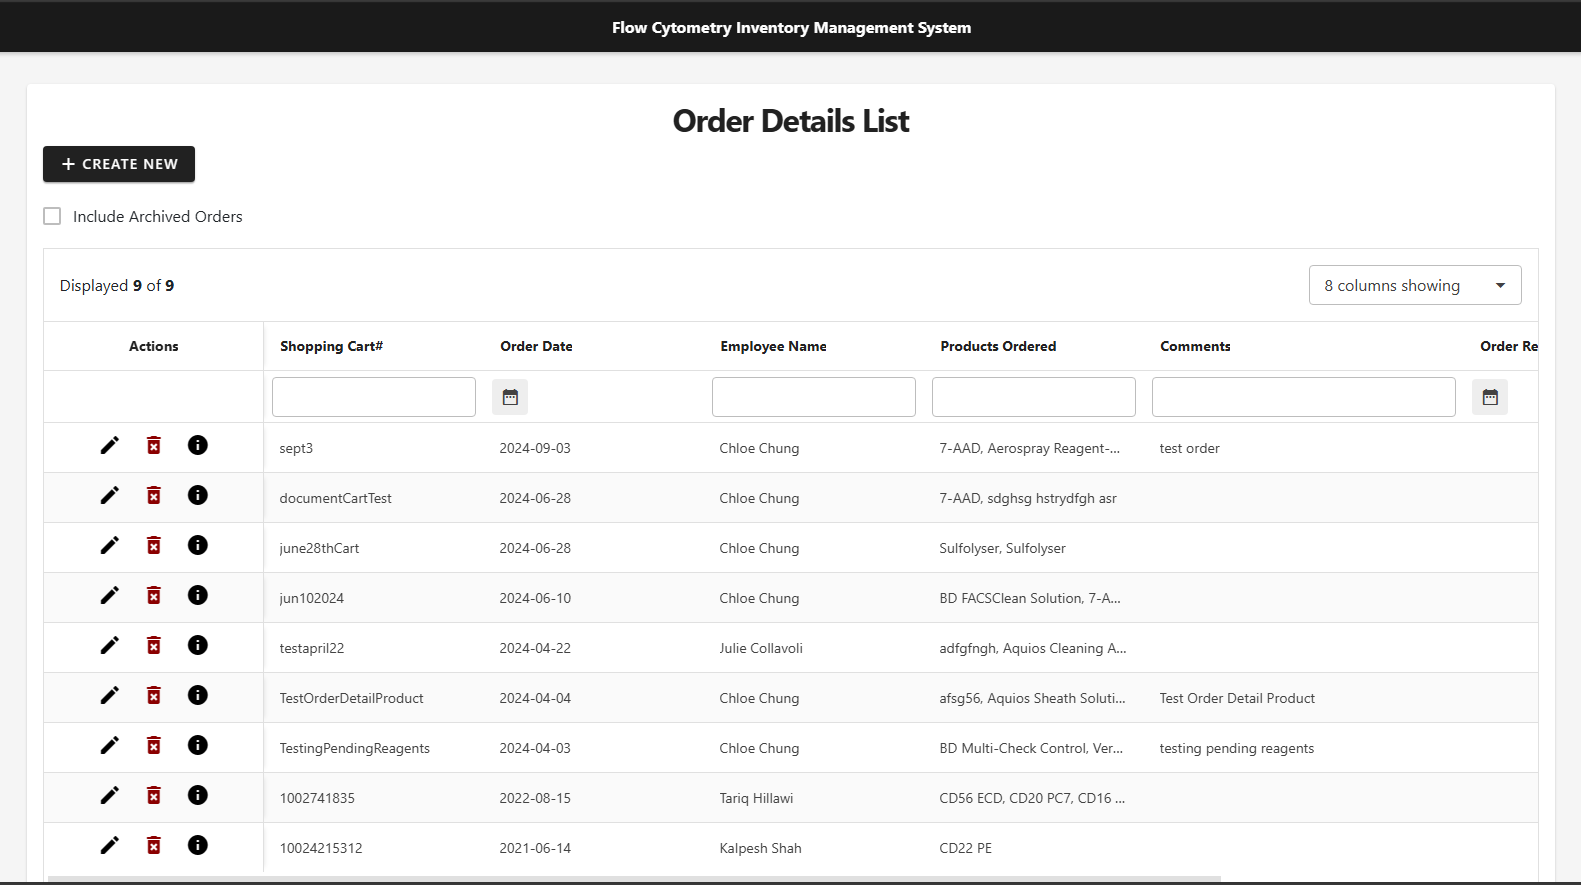This screenshot has height=885, width=1581.
Task: Sort by Shopping Cart# column header
Action: coord(331,346)
